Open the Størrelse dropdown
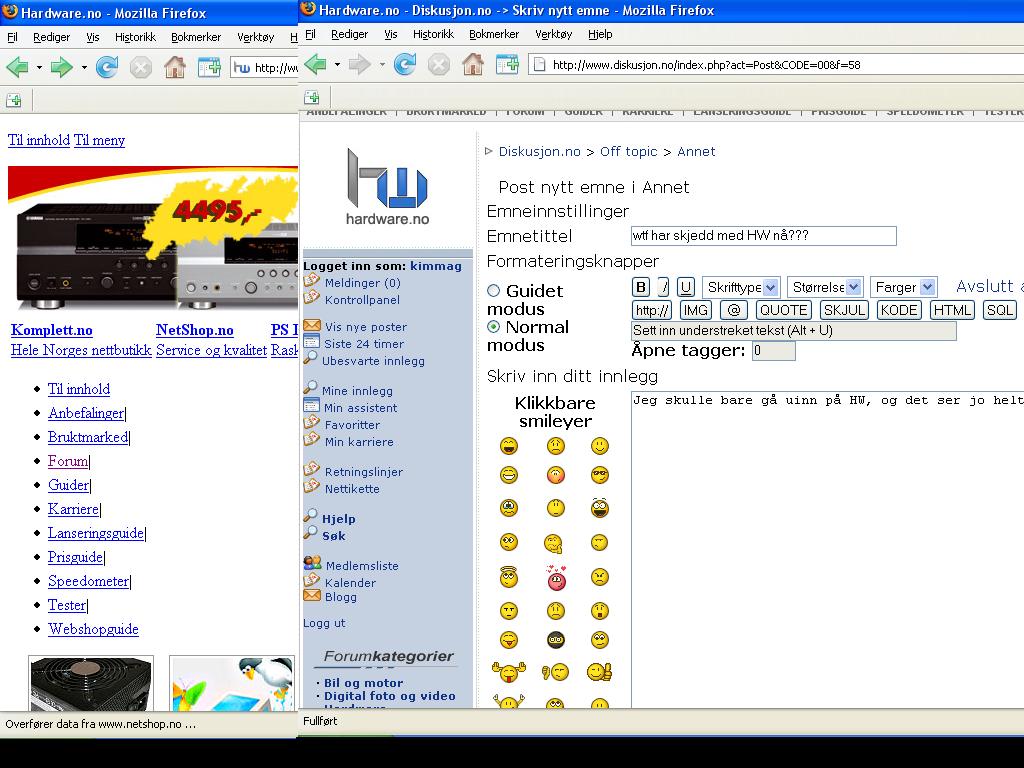Screen dimensions: 1024x768 coord(825,287)
